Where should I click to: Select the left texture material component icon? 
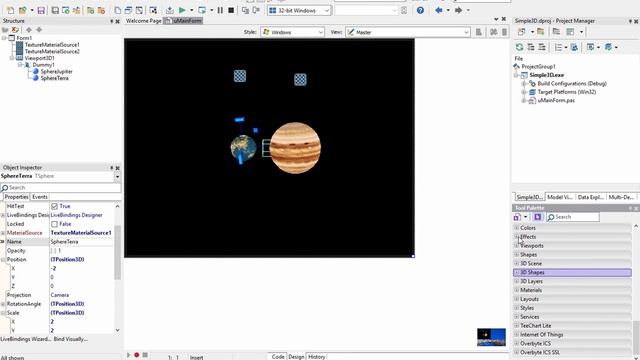[x=240, y=76]
